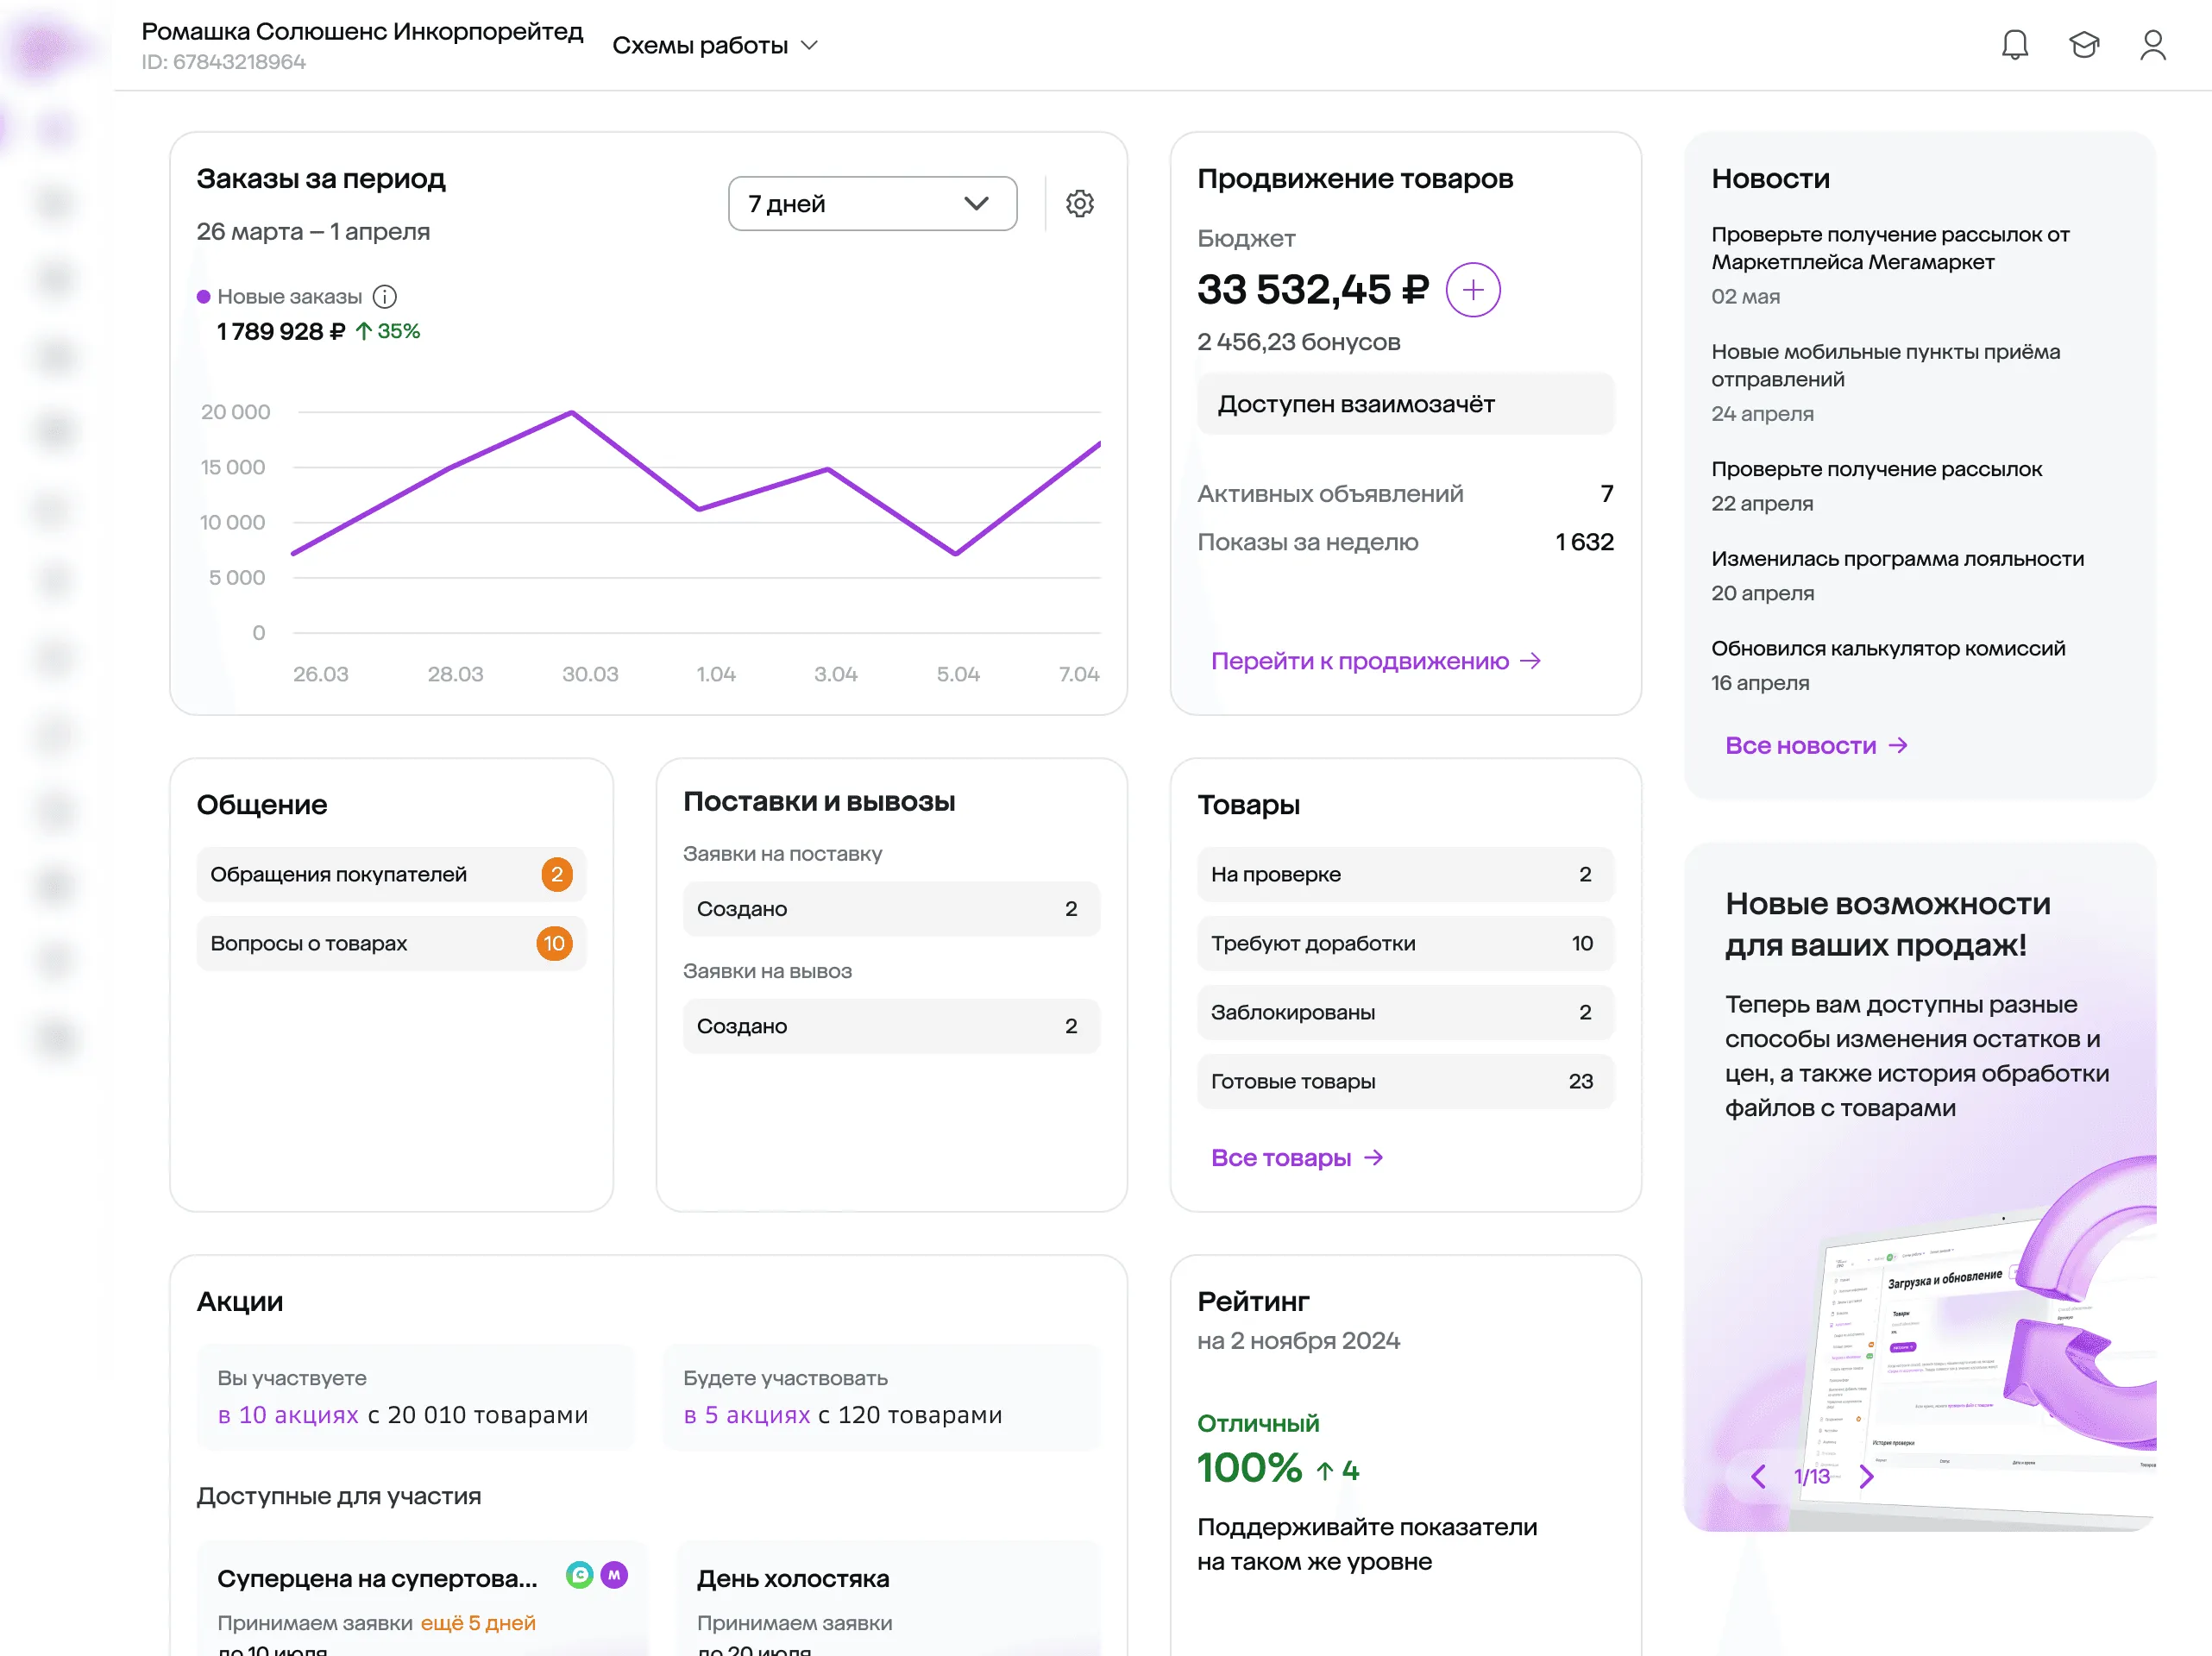This screenshot has width=2212, height=1656.
Task: Open the в 5 акциях link
Action: 747,1415
